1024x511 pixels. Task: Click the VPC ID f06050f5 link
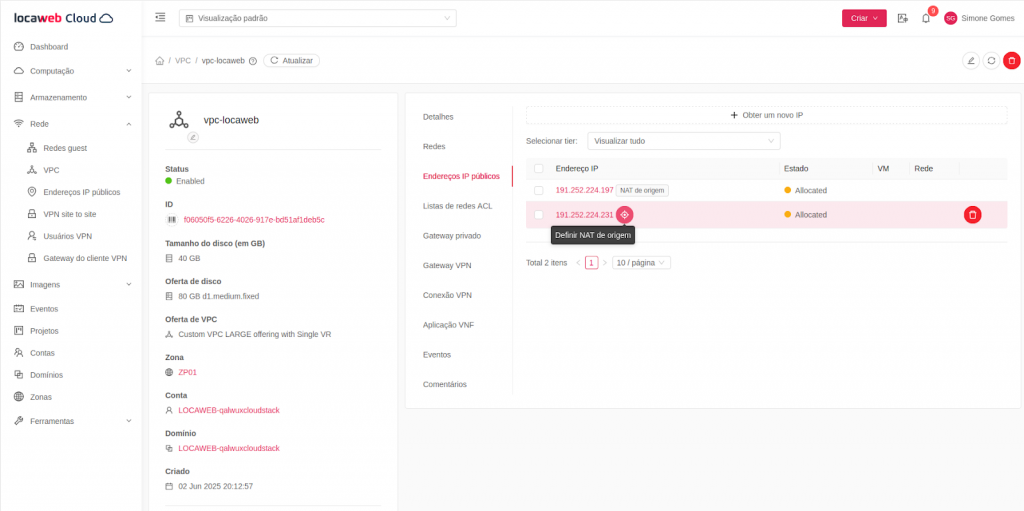[254, 220]
